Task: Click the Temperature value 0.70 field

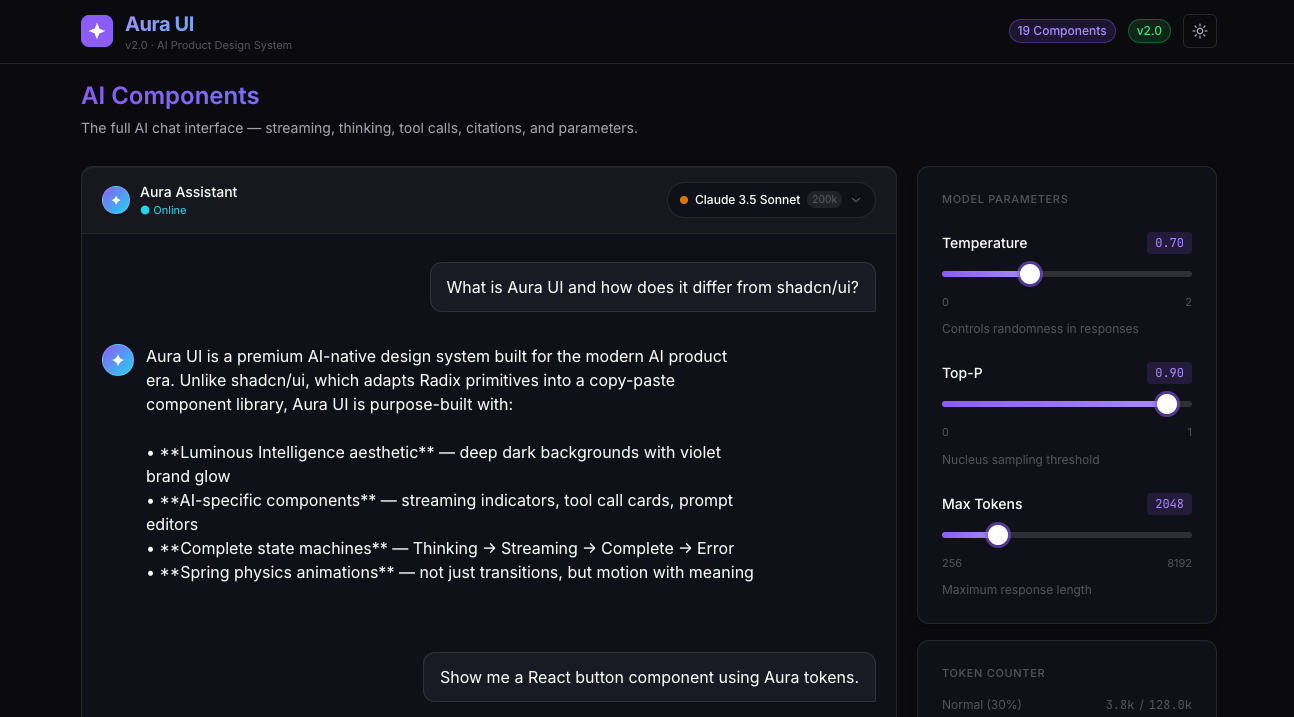Action: 1169,243
